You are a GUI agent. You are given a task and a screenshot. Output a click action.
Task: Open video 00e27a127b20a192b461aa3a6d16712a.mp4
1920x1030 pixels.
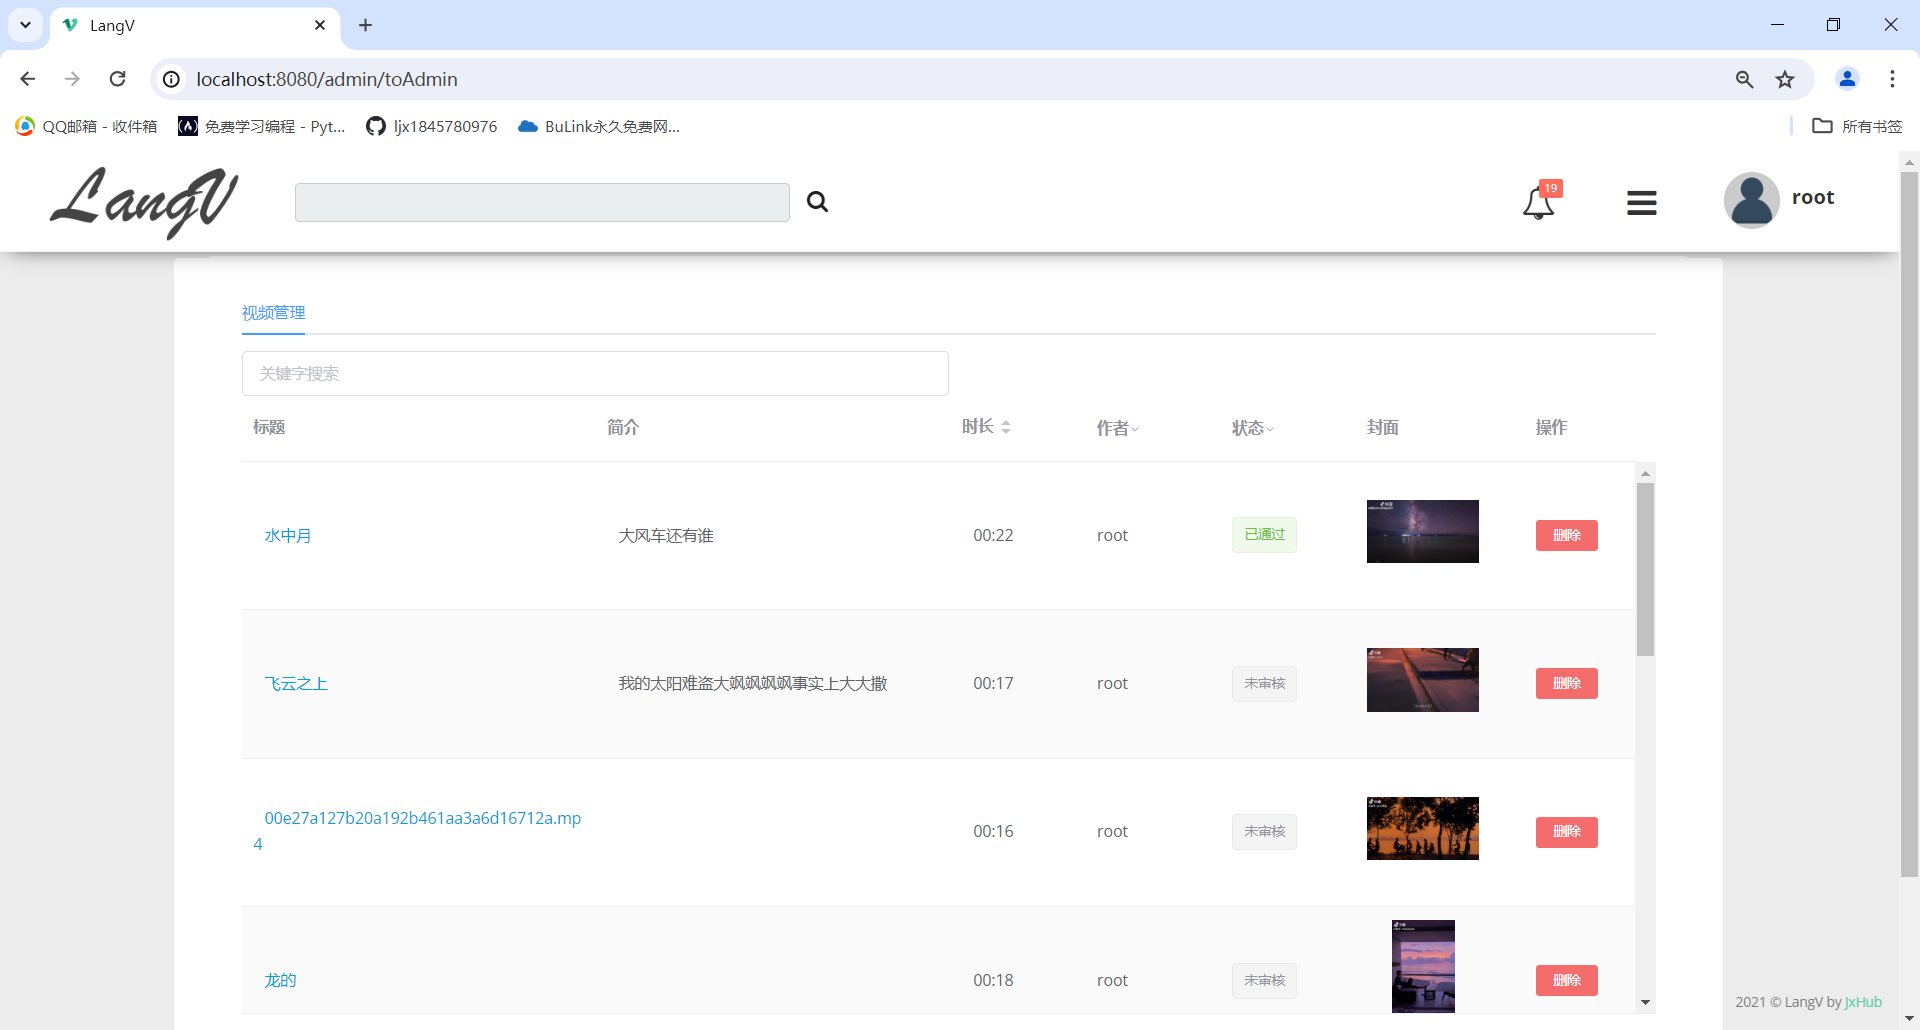(x=417, y=831)
